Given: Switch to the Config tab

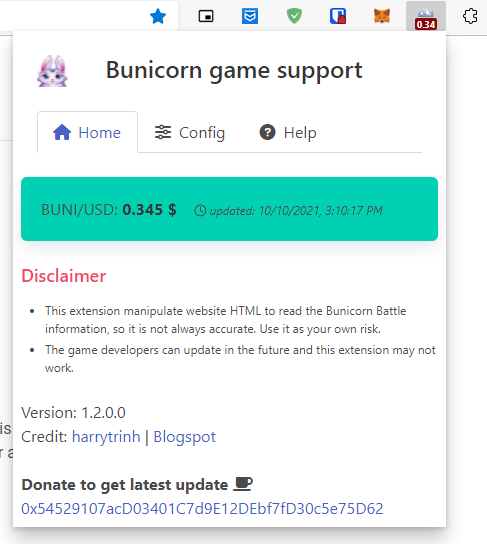Looking at the screenshot, I should click(190, 133).
